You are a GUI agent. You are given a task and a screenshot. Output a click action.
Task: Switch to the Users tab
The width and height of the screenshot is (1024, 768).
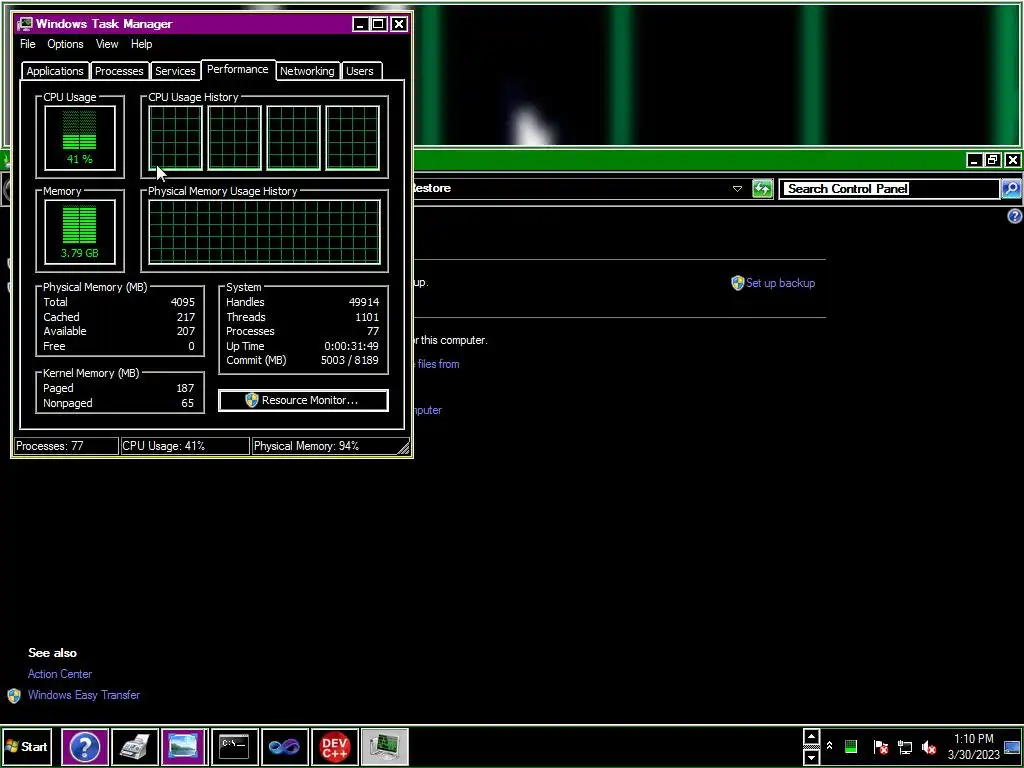360,71
